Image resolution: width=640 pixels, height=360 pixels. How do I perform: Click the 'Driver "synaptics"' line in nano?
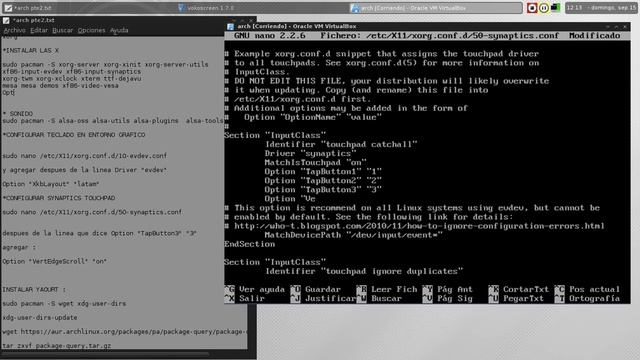(310, 153)
